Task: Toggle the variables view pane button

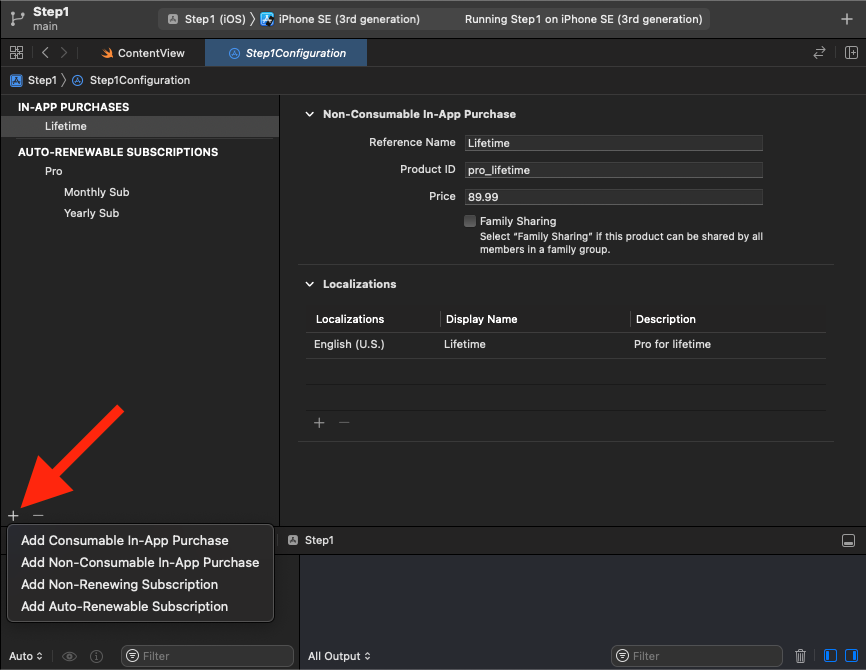Action: tap(830, 656)
